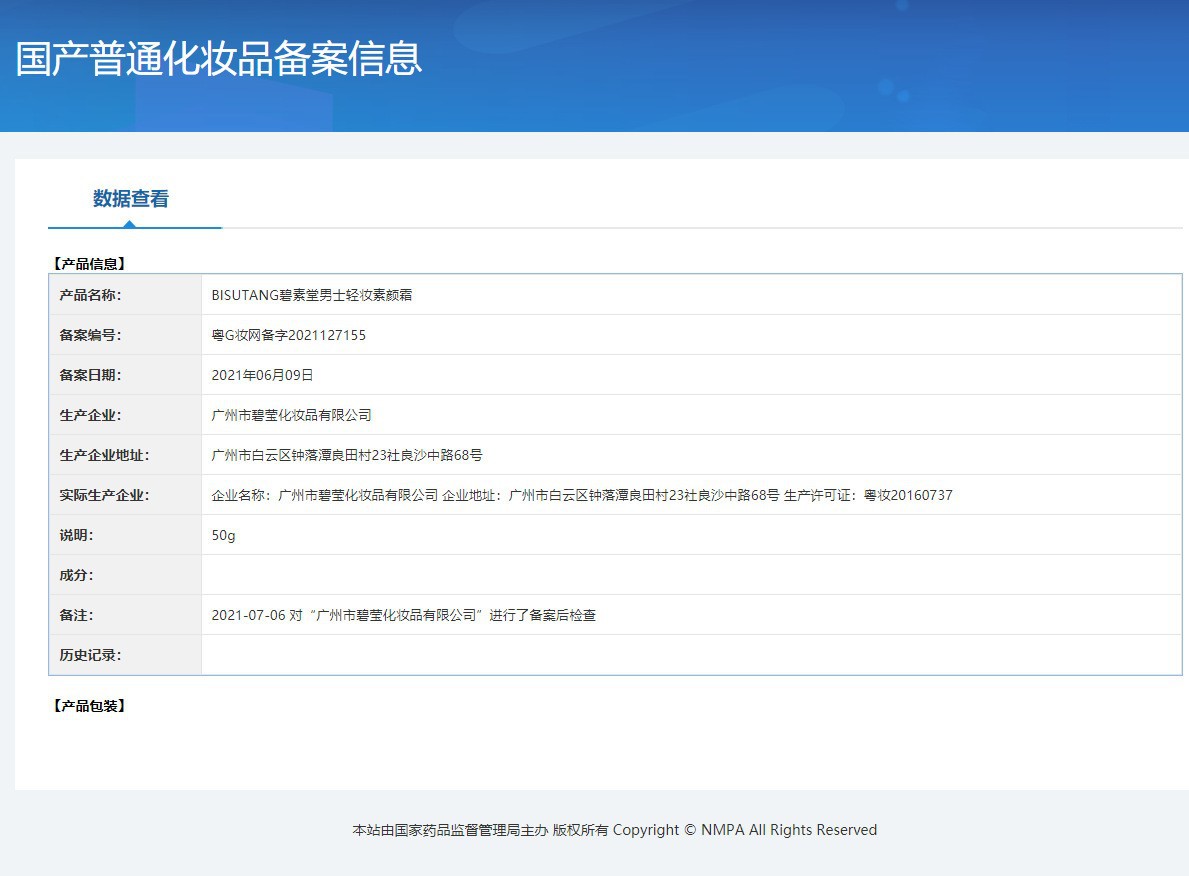The width and height of the screenshot is (1189, 876).
Task: Select the 【产品信息】 section heading
Action: [x=88, y=264]
